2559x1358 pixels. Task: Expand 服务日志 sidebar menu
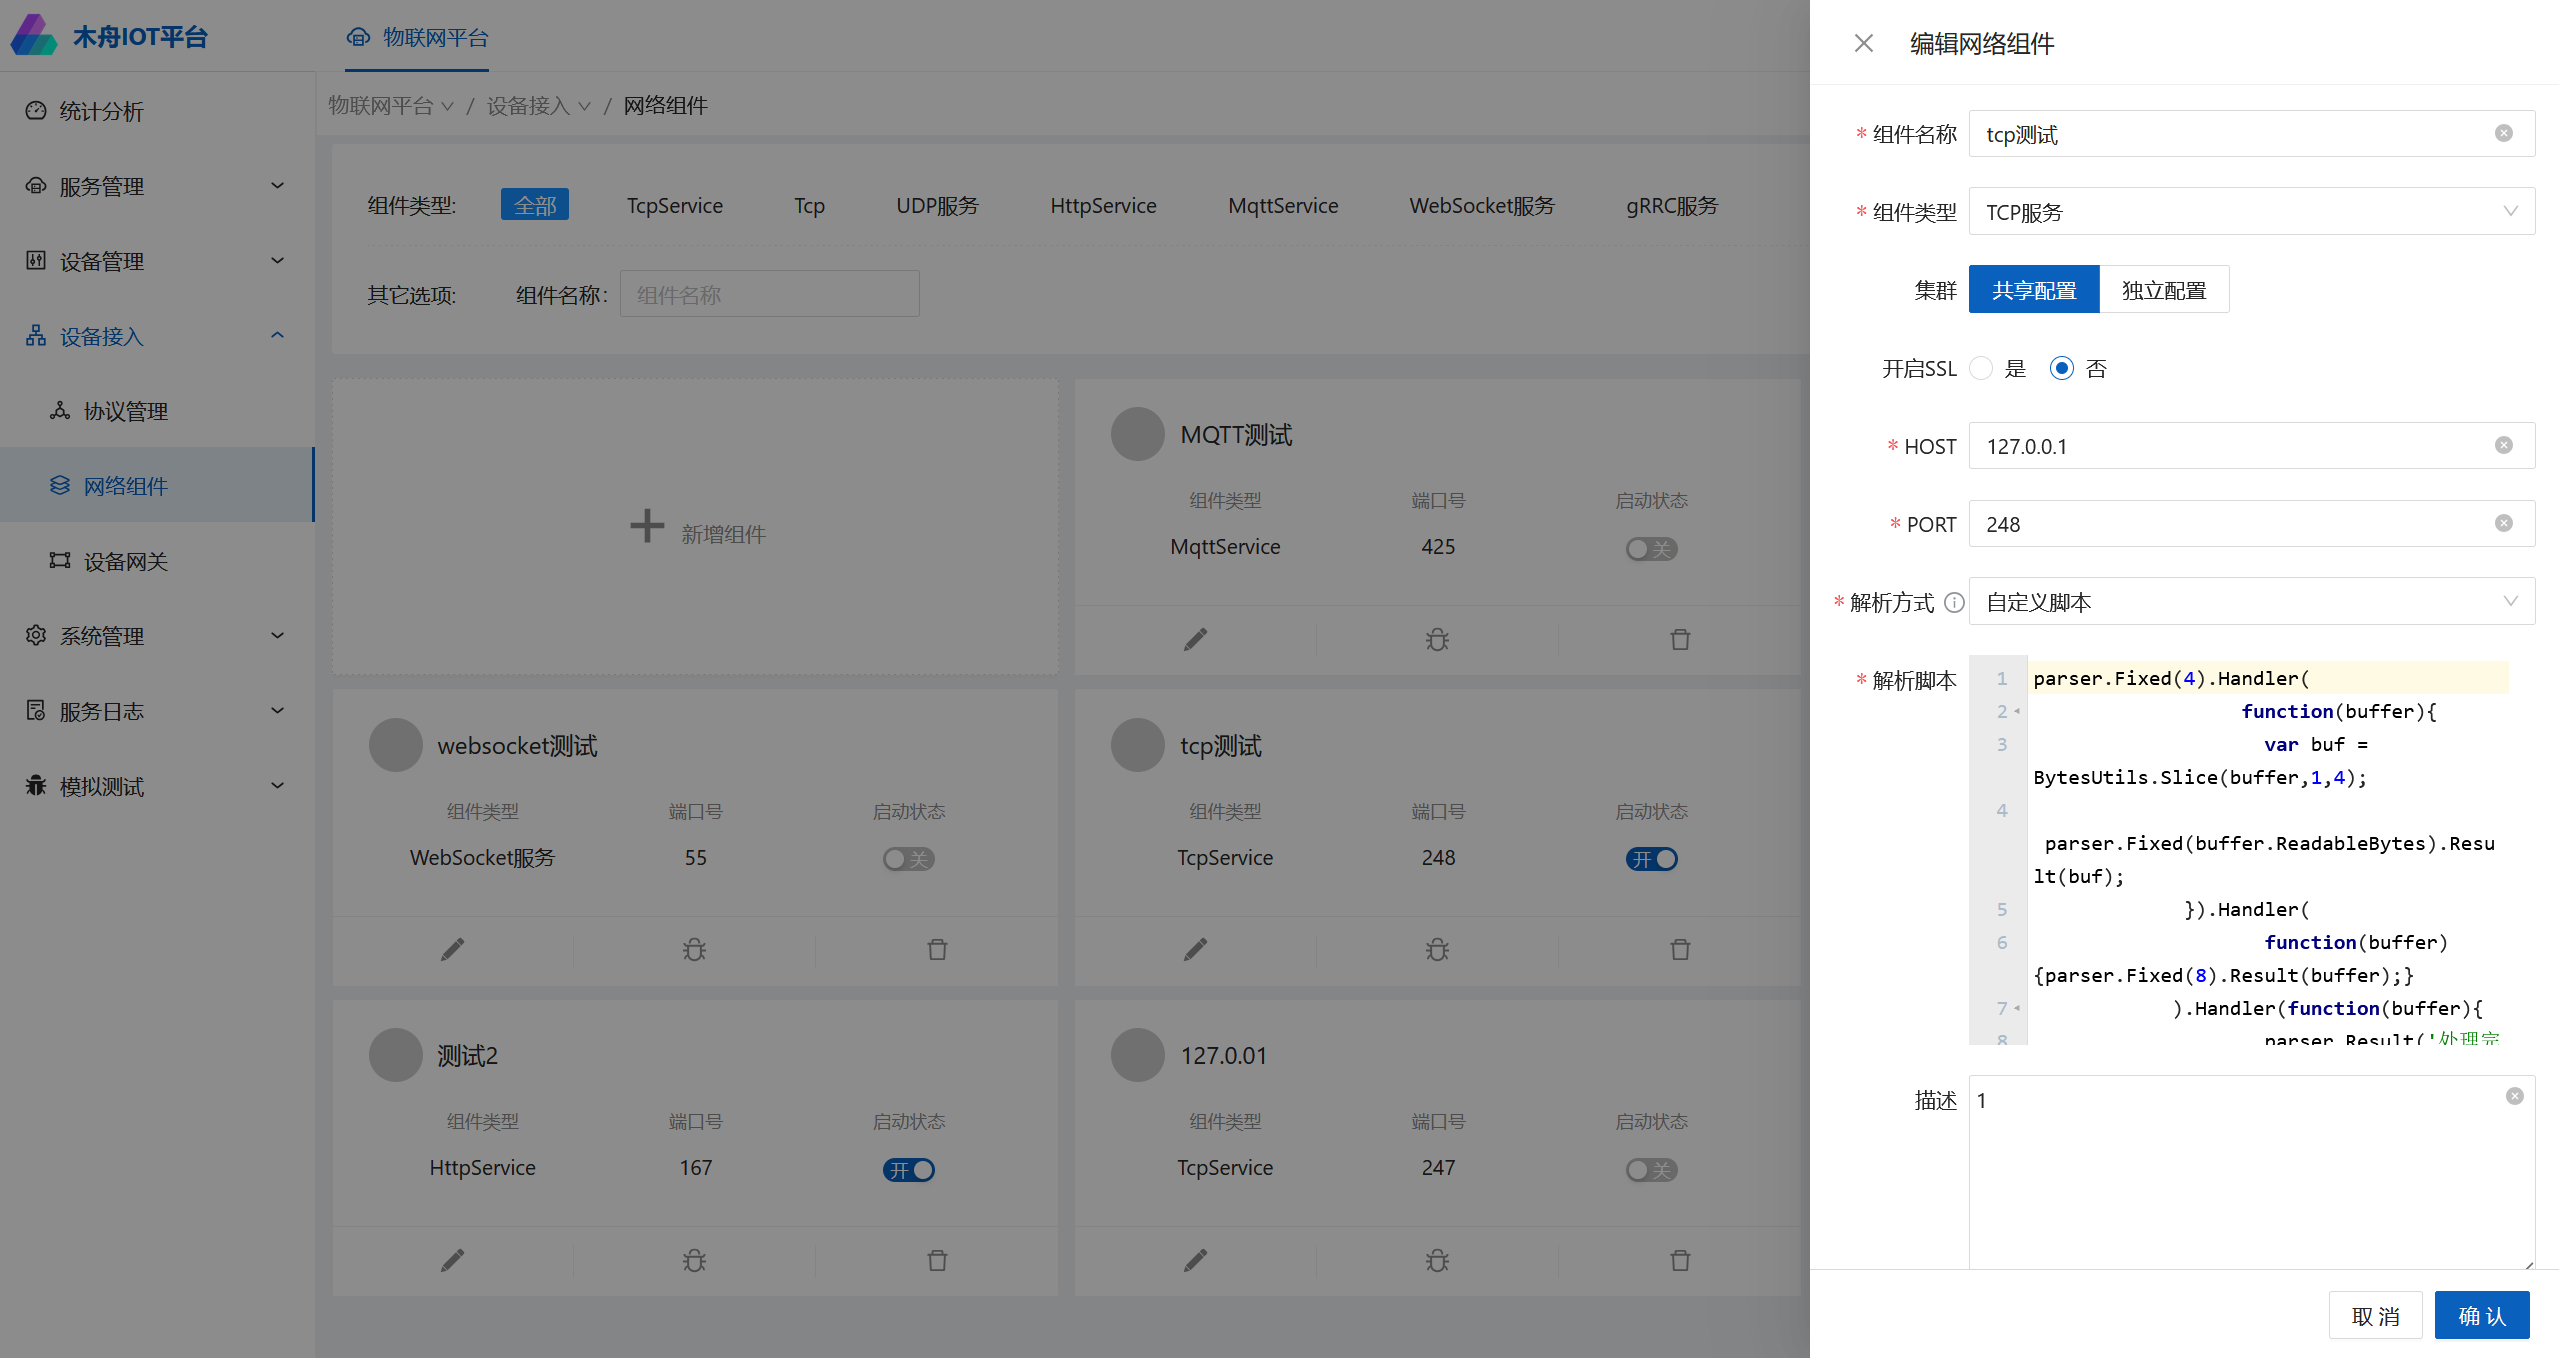click(157, 711)
